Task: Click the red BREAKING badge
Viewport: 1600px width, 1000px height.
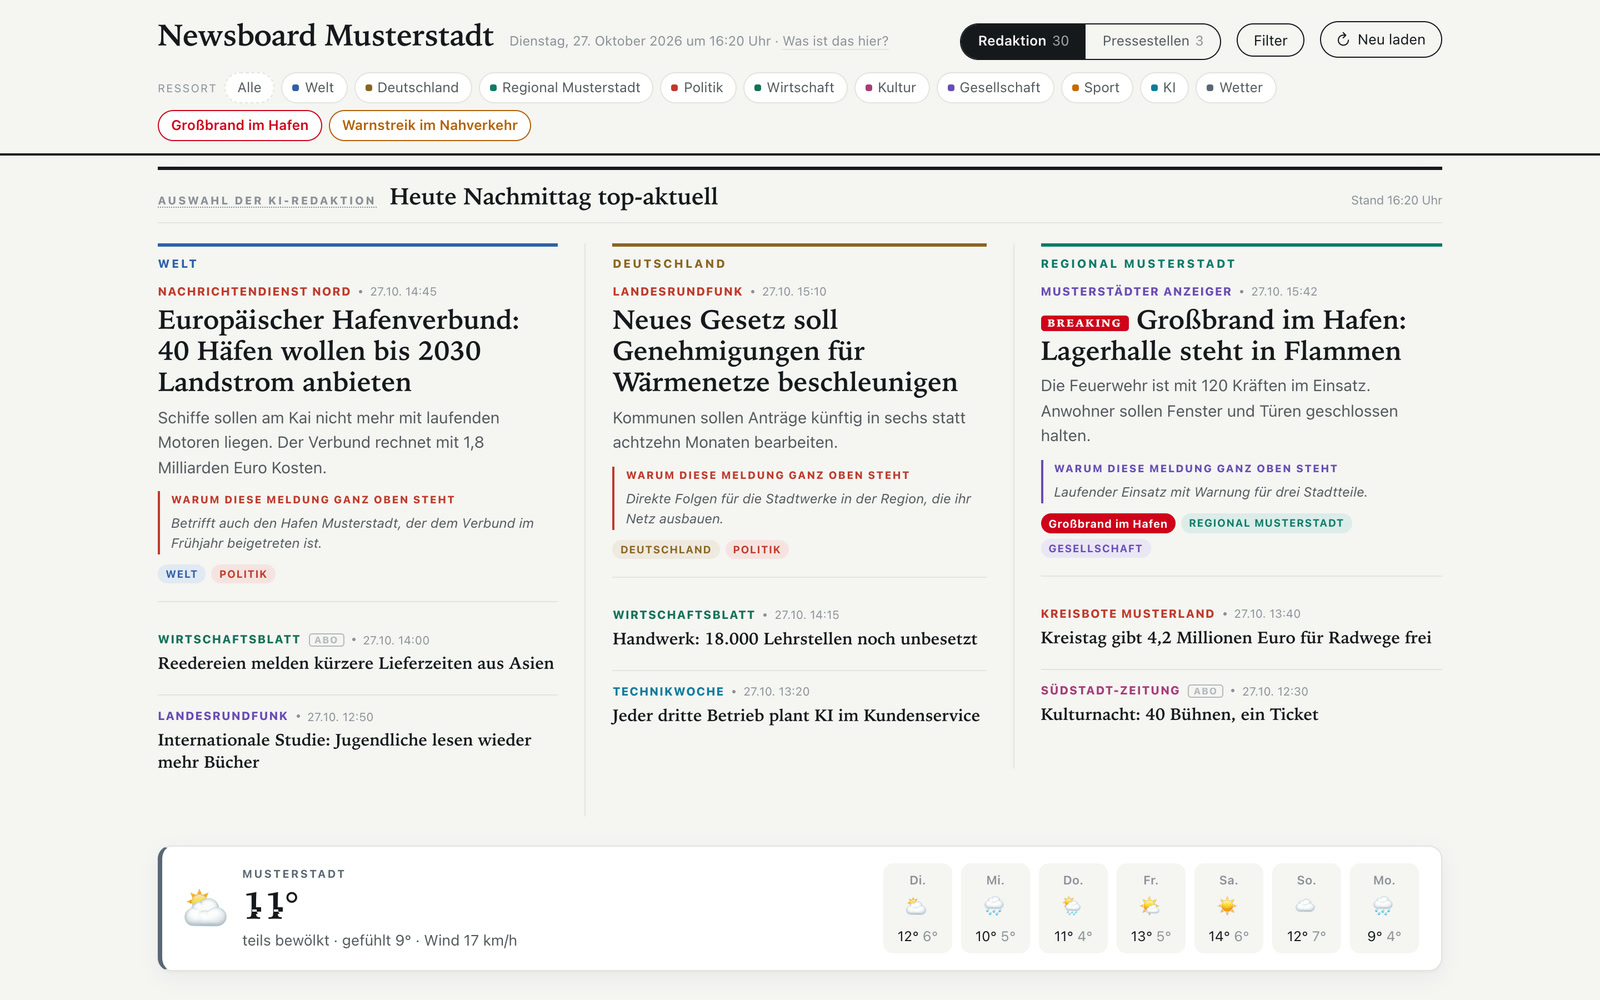Action: 1084,323
